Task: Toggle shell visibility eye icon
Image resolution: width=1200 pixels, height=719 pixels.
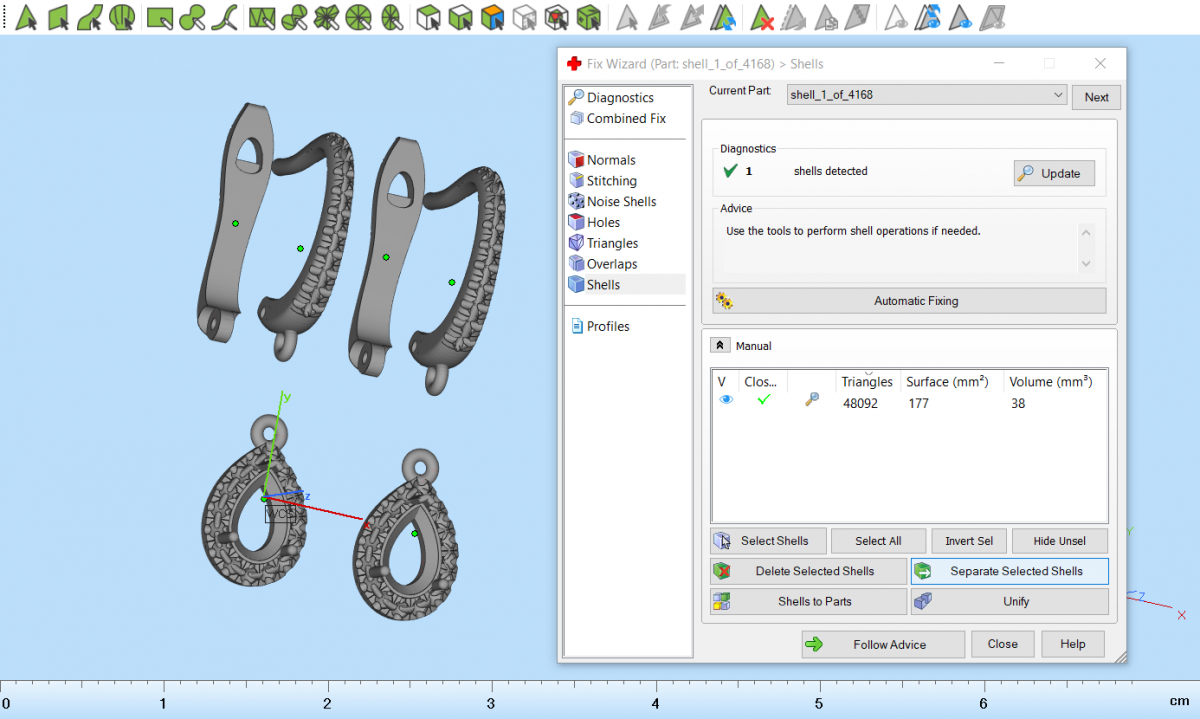Action: pyautogui.click(x=726, y=399)
